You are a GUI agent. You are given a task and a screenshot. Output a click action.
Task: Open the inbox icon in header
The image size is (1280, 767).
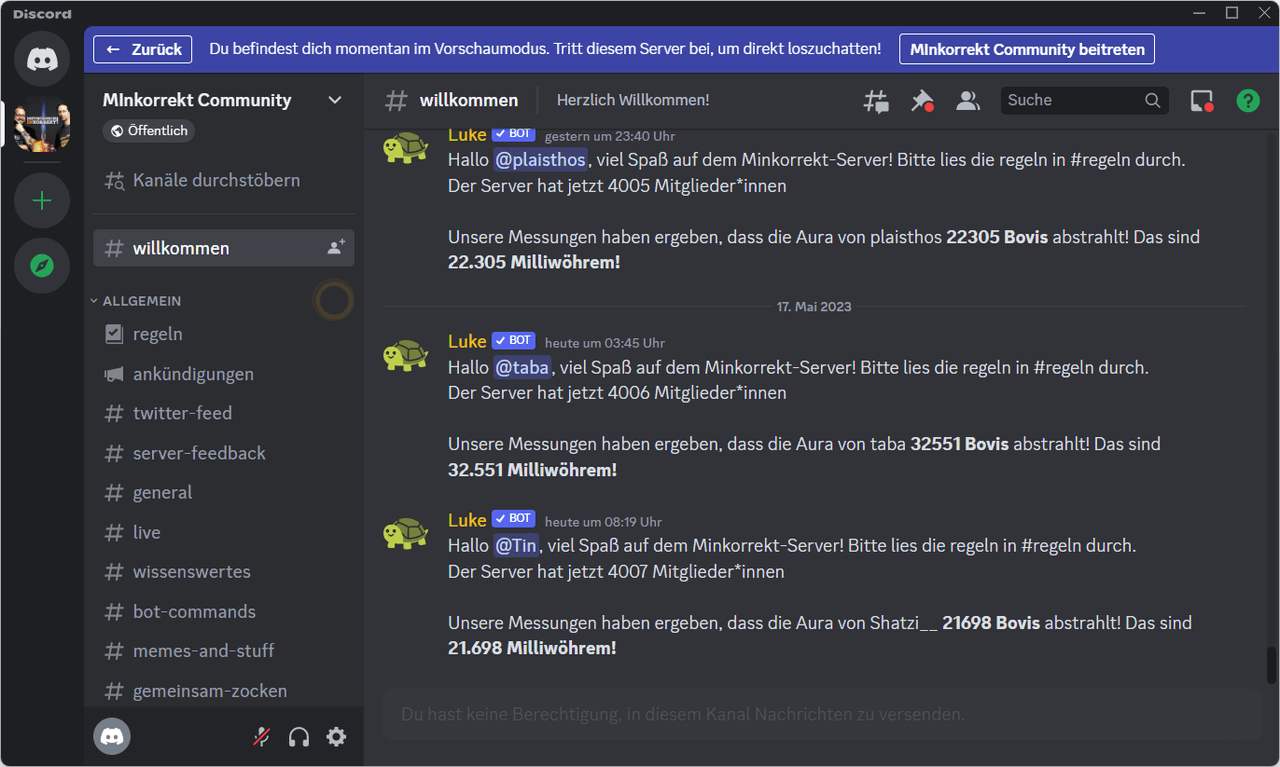pyautogui.click(x=1201, y=100)
